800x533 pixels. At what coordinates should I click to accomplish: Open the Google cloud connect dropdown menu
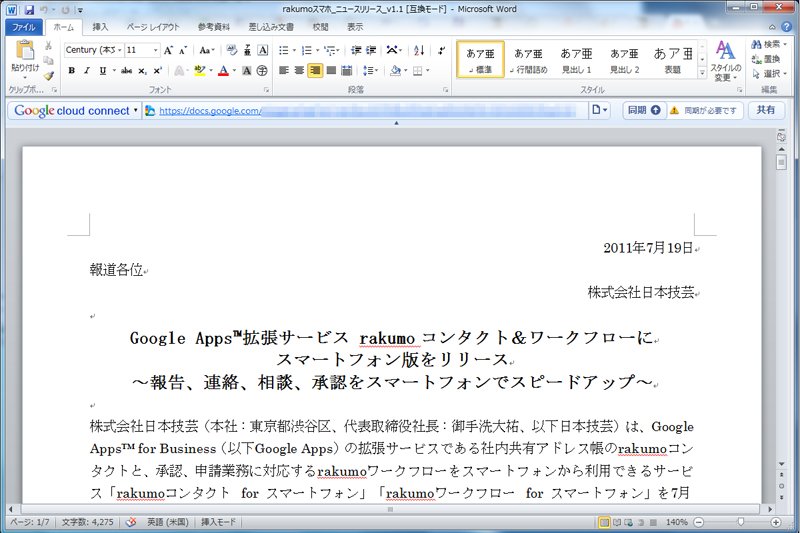136,110
